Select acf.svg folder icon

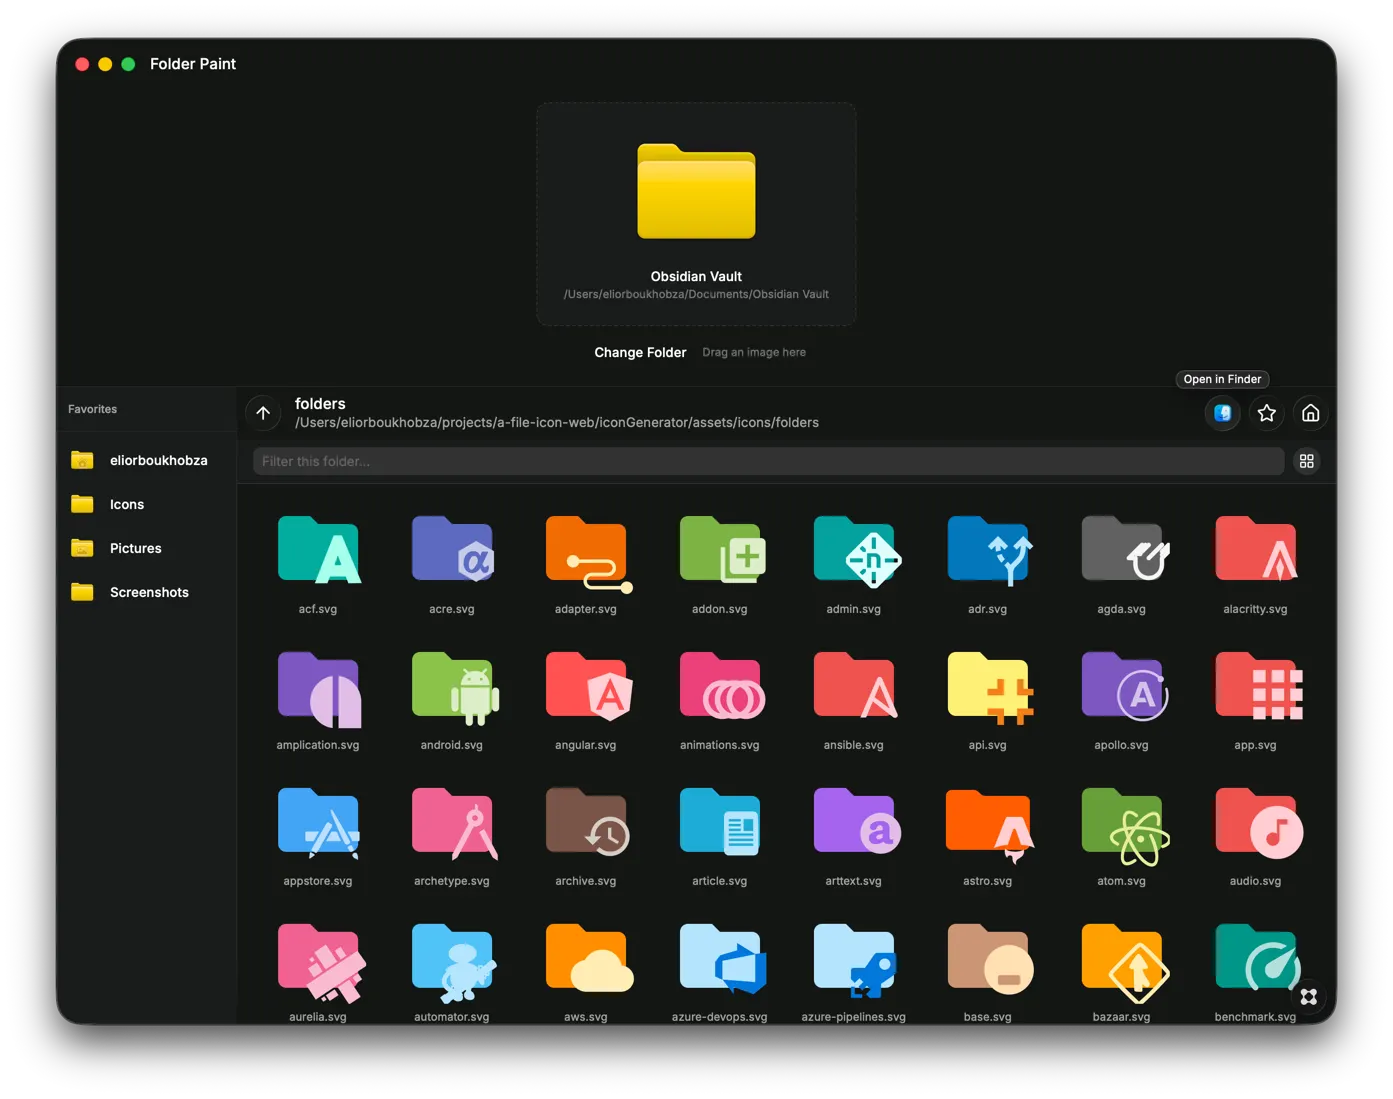tap(318, 549)
